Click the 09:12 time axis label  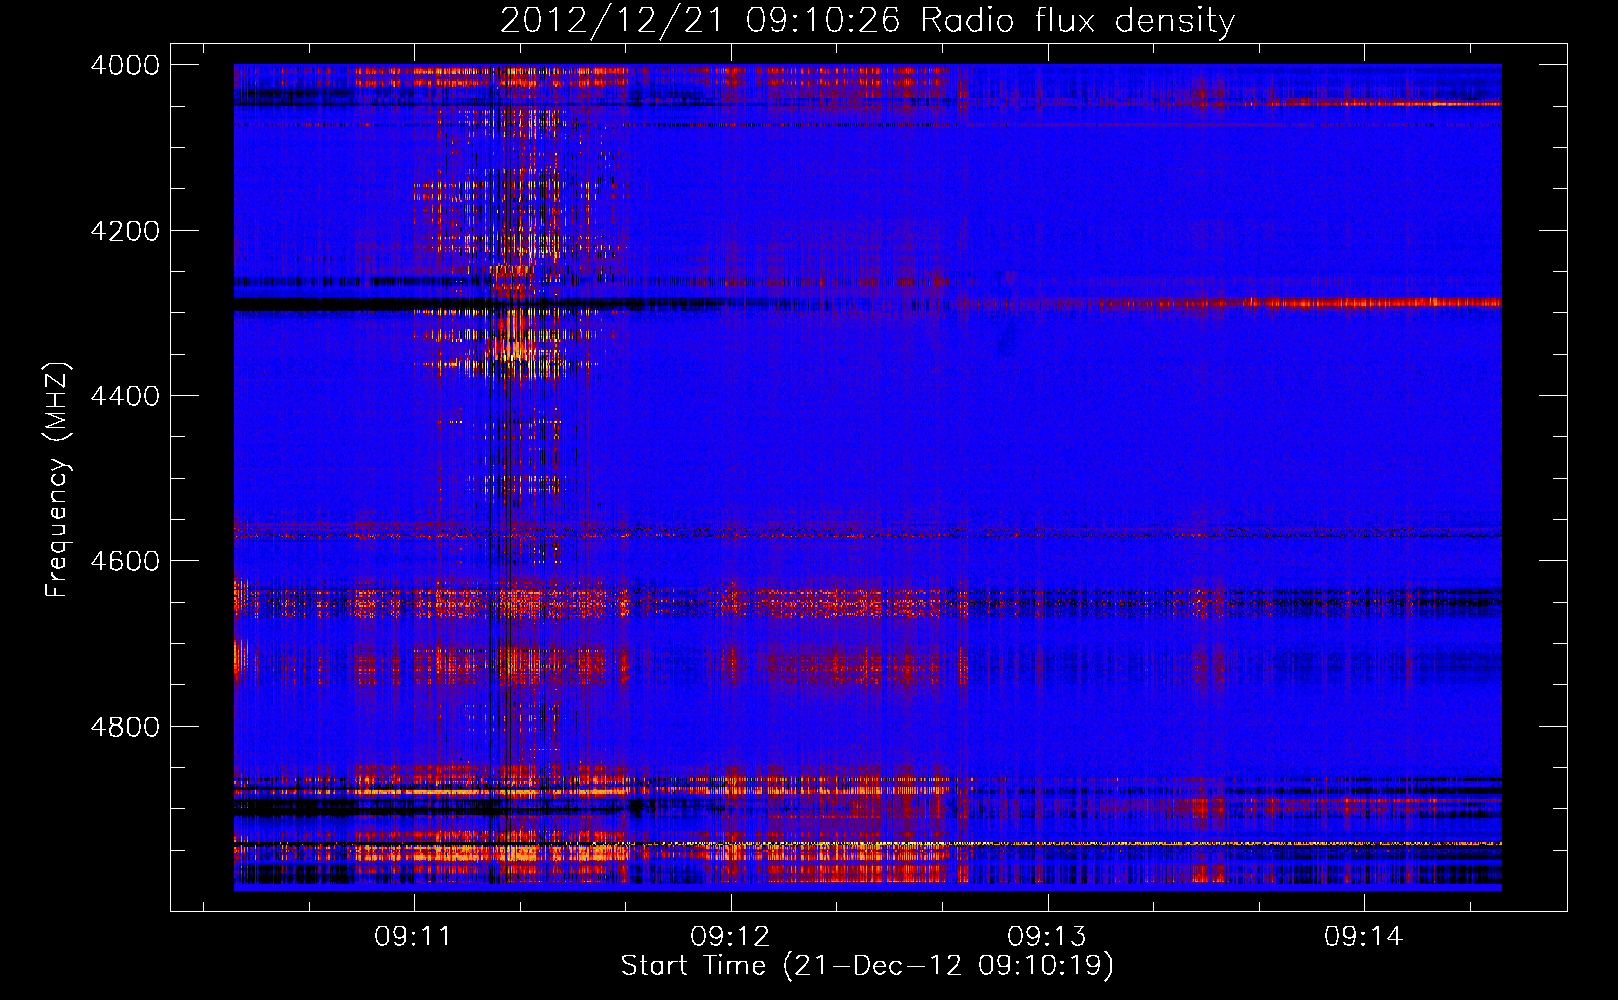731,937
